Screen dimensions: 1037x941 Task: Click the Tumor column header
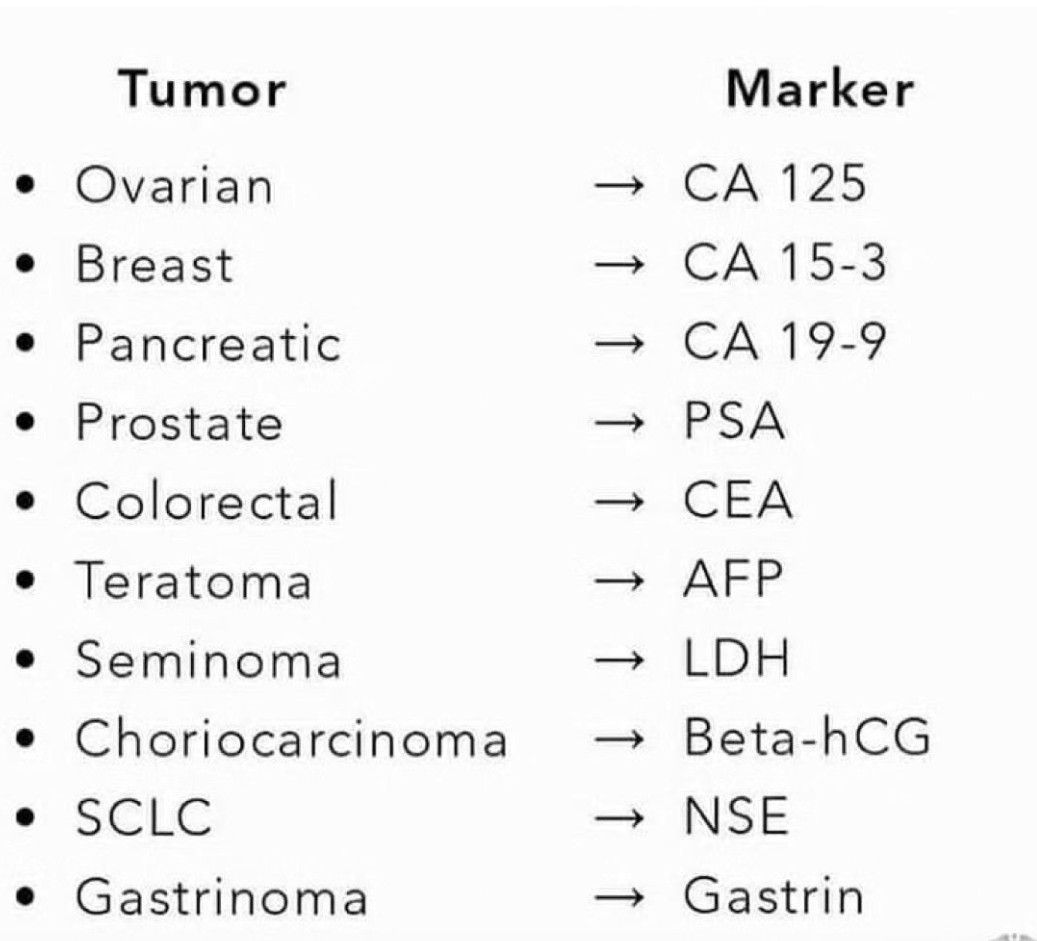point(203,90)
